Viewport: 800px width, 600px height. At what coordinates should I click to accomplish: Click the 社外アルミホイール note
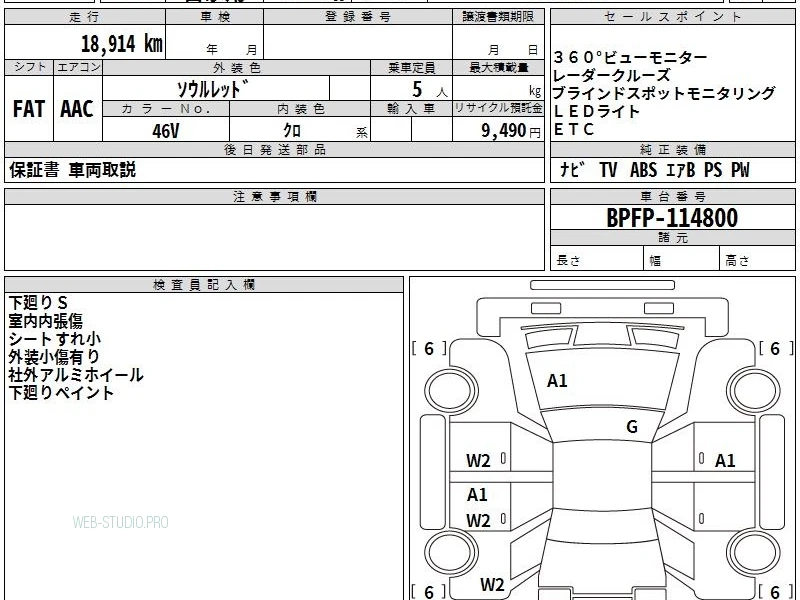point(76,374)
